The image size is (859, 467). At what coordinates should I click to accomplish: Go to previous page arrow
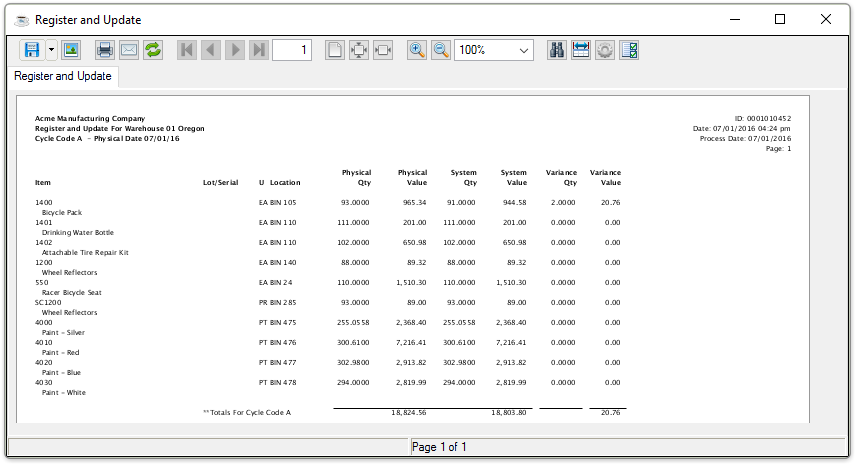(x=210, y=50)
